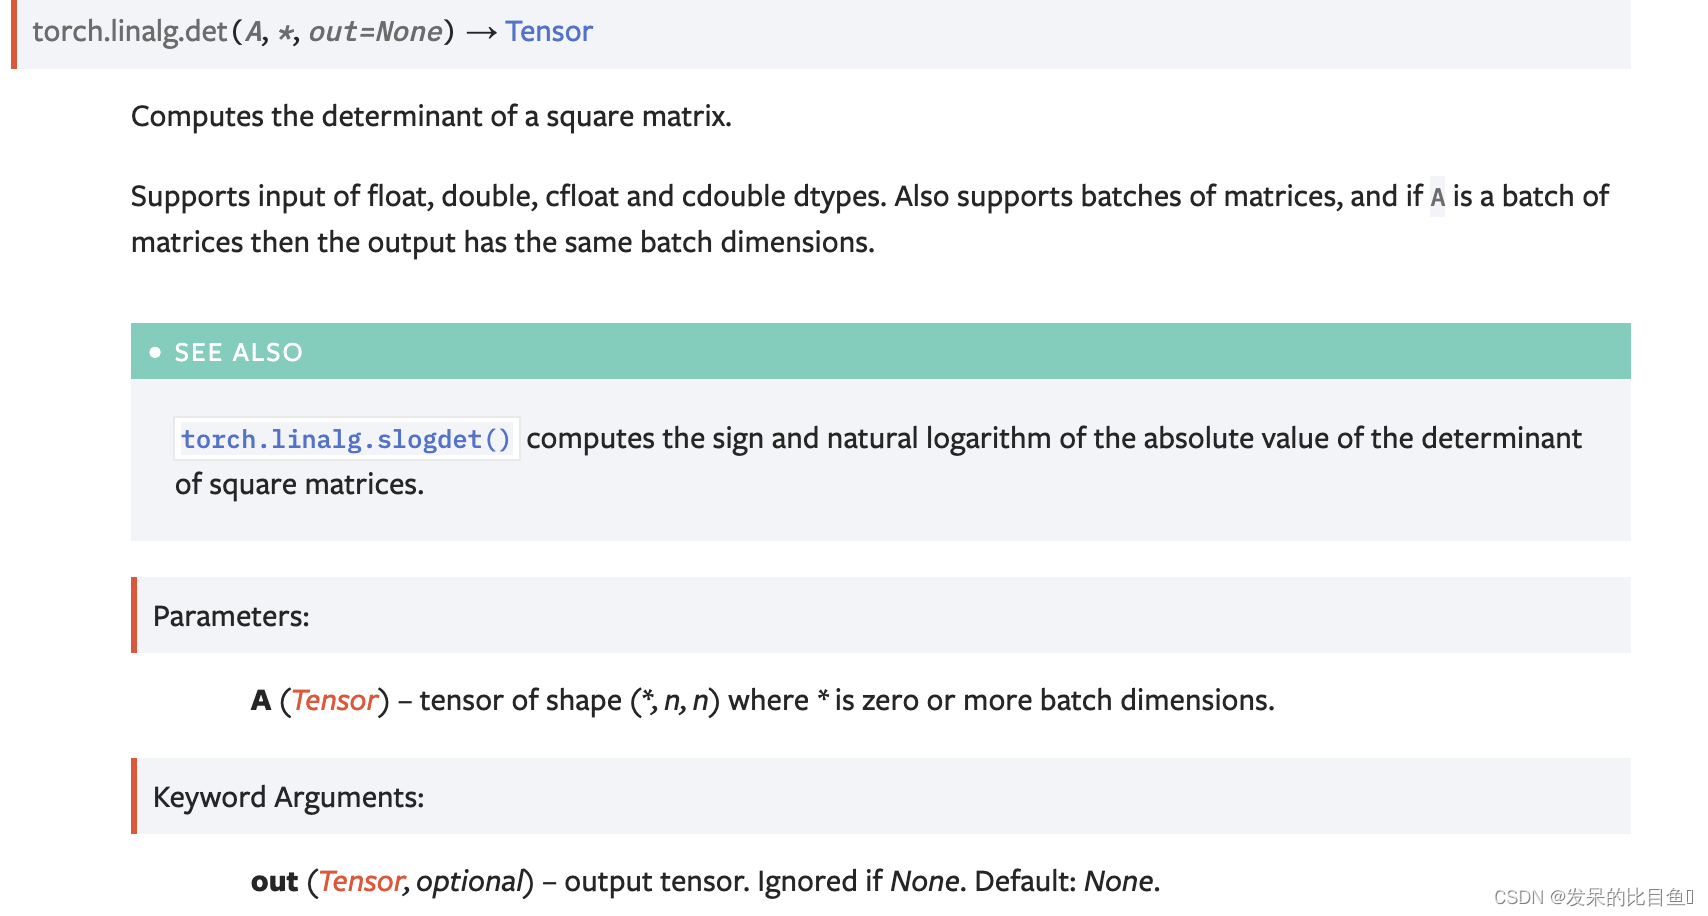Click the Keyword Arguments section header

(x=288, y=797)
